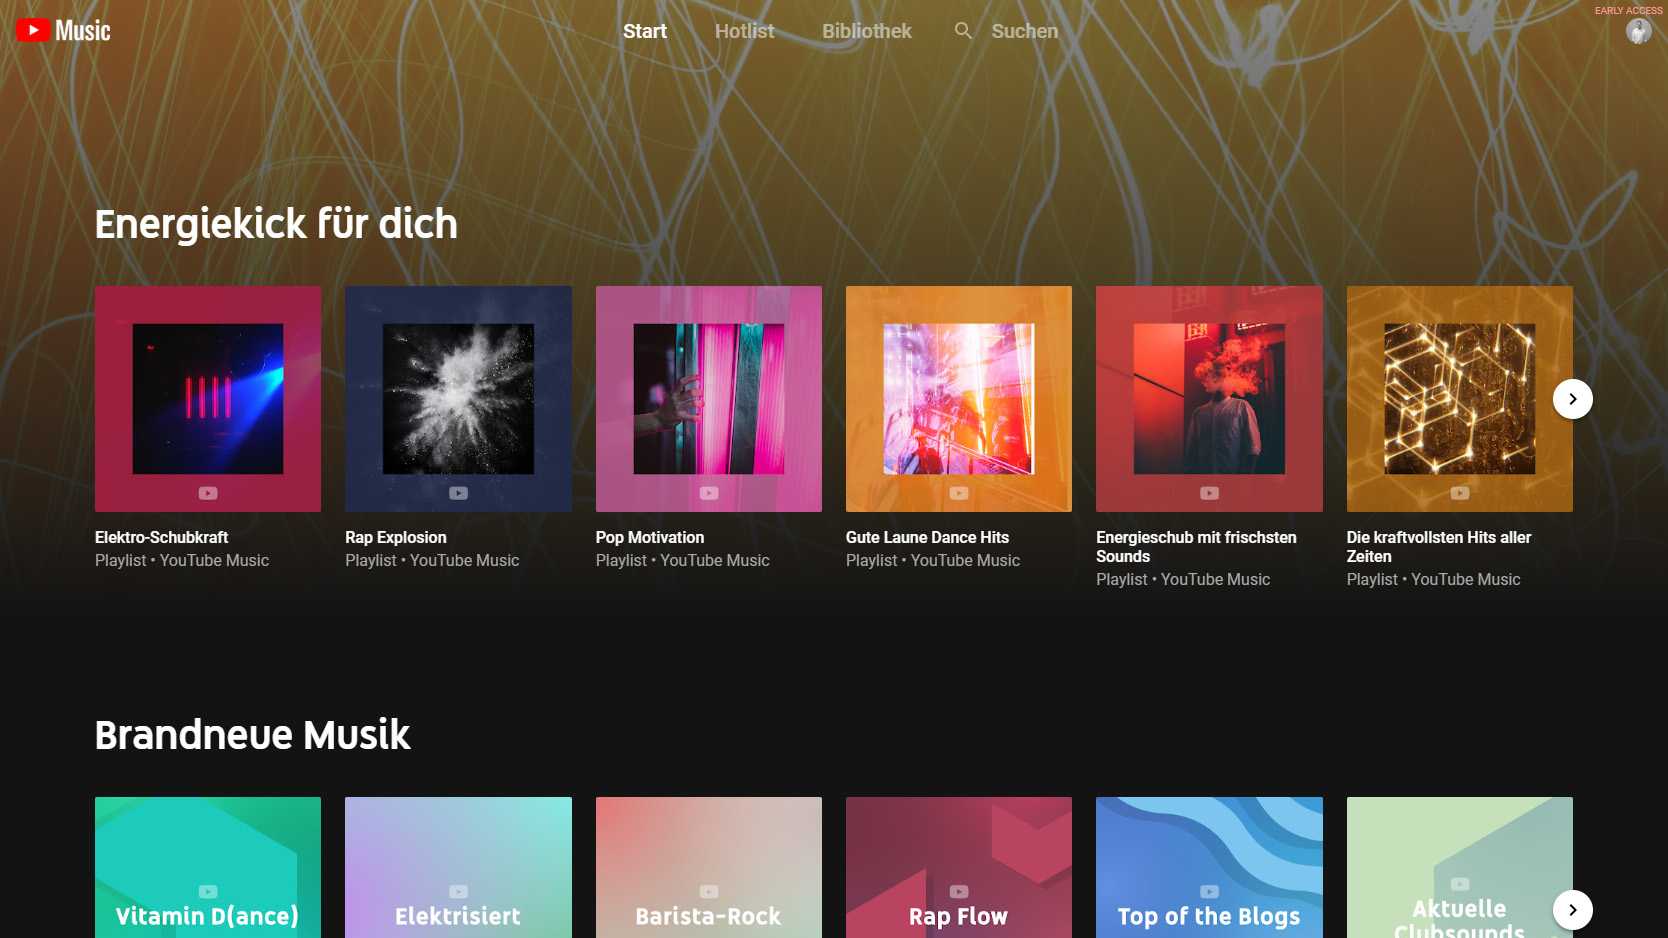Click the Suchen search field

pos(1025,31)
